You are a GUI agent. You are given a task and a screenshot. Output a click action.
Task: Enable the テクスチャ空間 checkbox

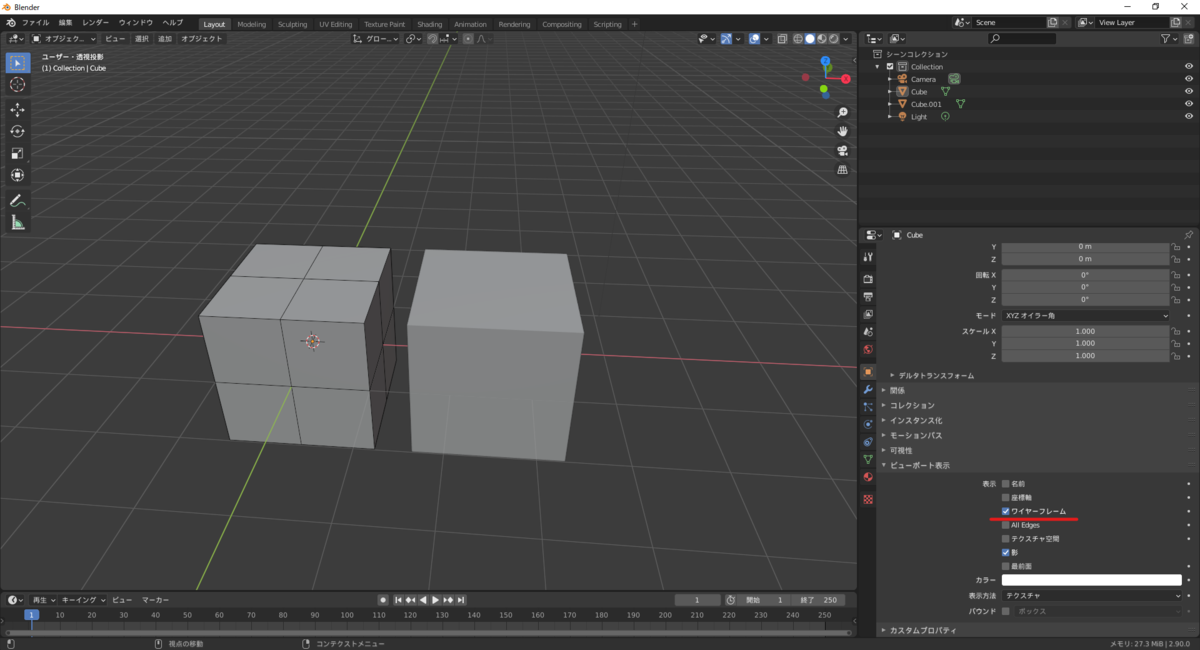(1005, 539)
